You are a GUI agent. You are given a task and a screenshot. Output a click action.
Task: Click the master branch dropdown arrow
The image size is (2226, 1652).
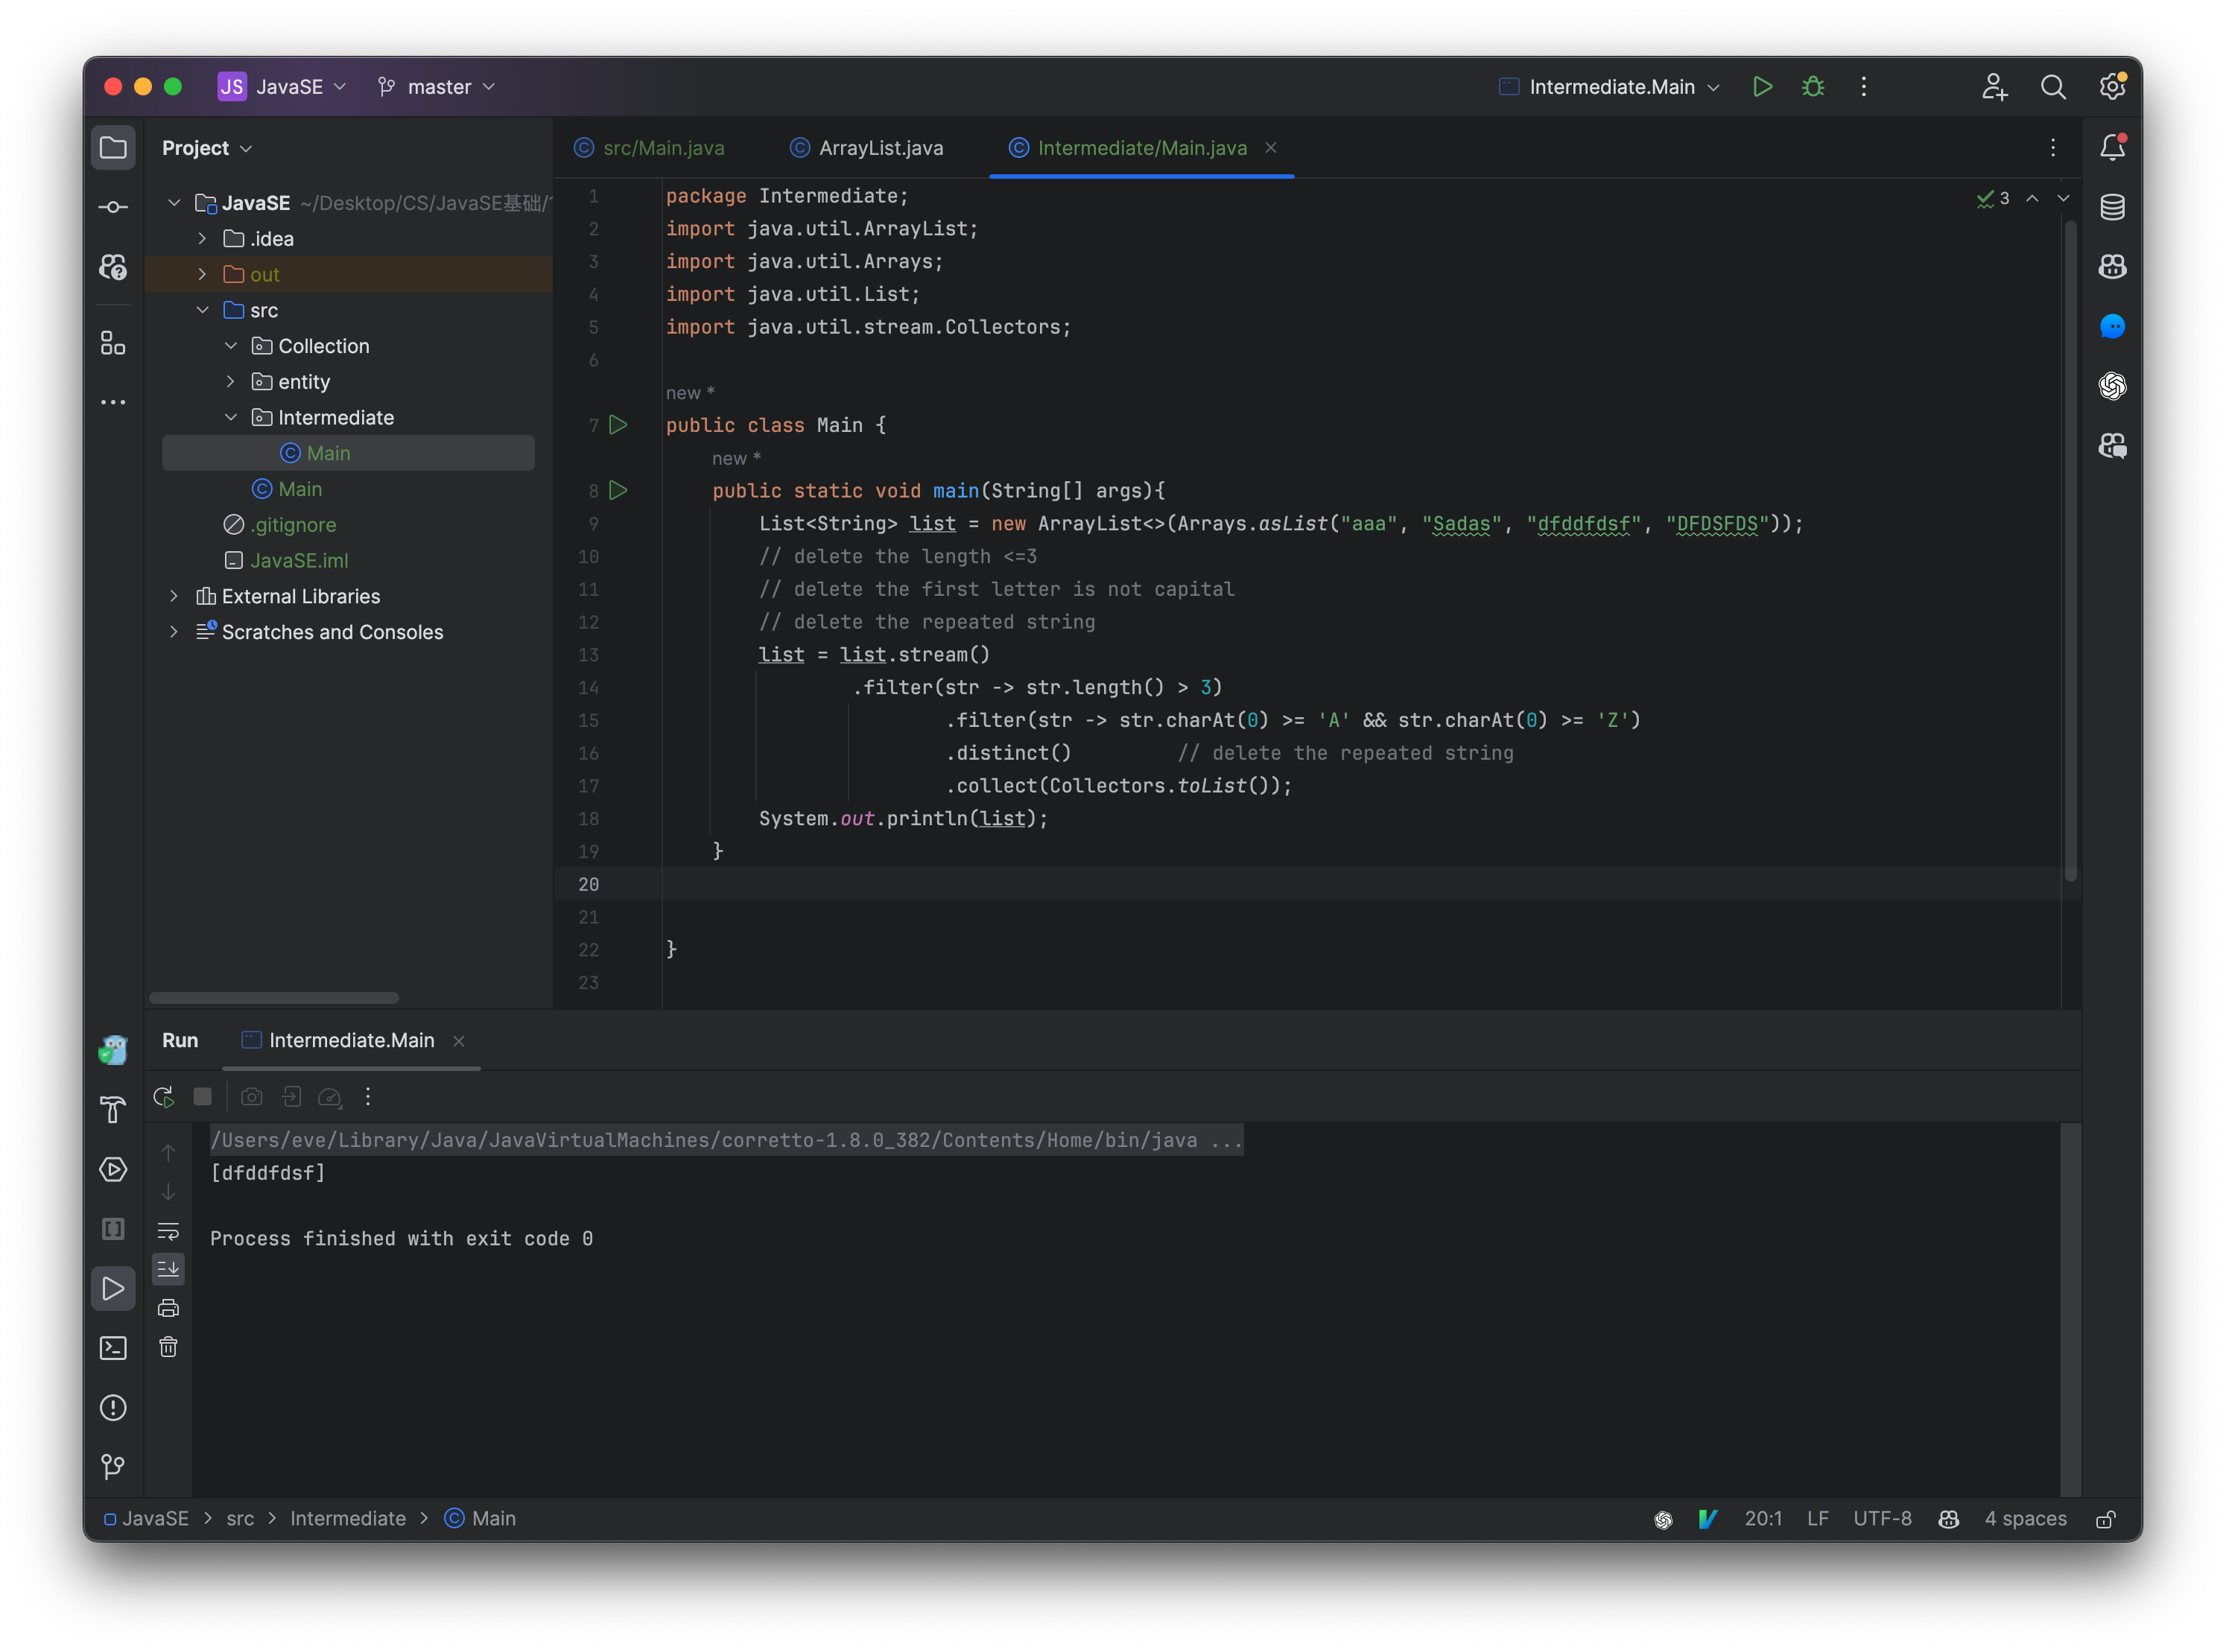[491, 85]
